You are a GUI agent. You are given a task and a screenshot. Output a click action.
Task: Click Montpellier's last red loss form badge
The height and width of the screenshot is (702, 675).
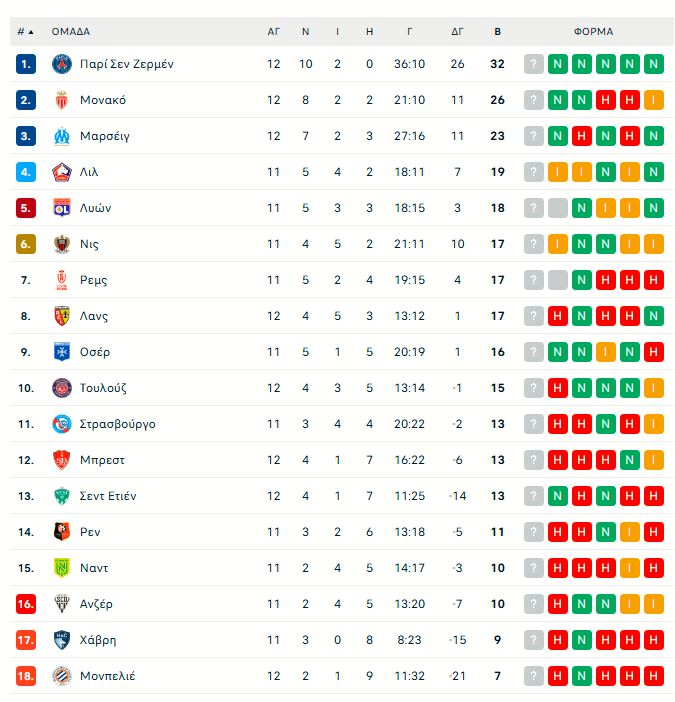pyautogui.click(x=654, y=676)
